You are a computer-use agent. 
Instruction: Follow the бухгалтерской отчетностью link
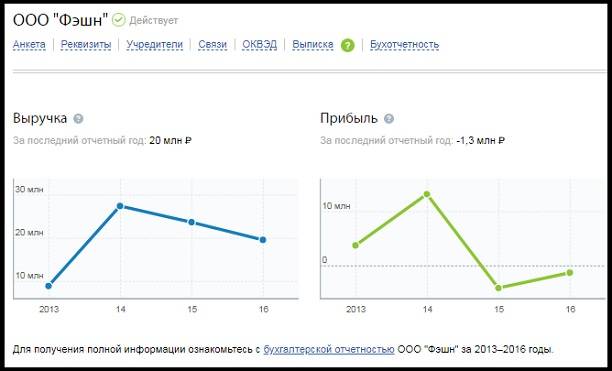(x=329, y=349)
